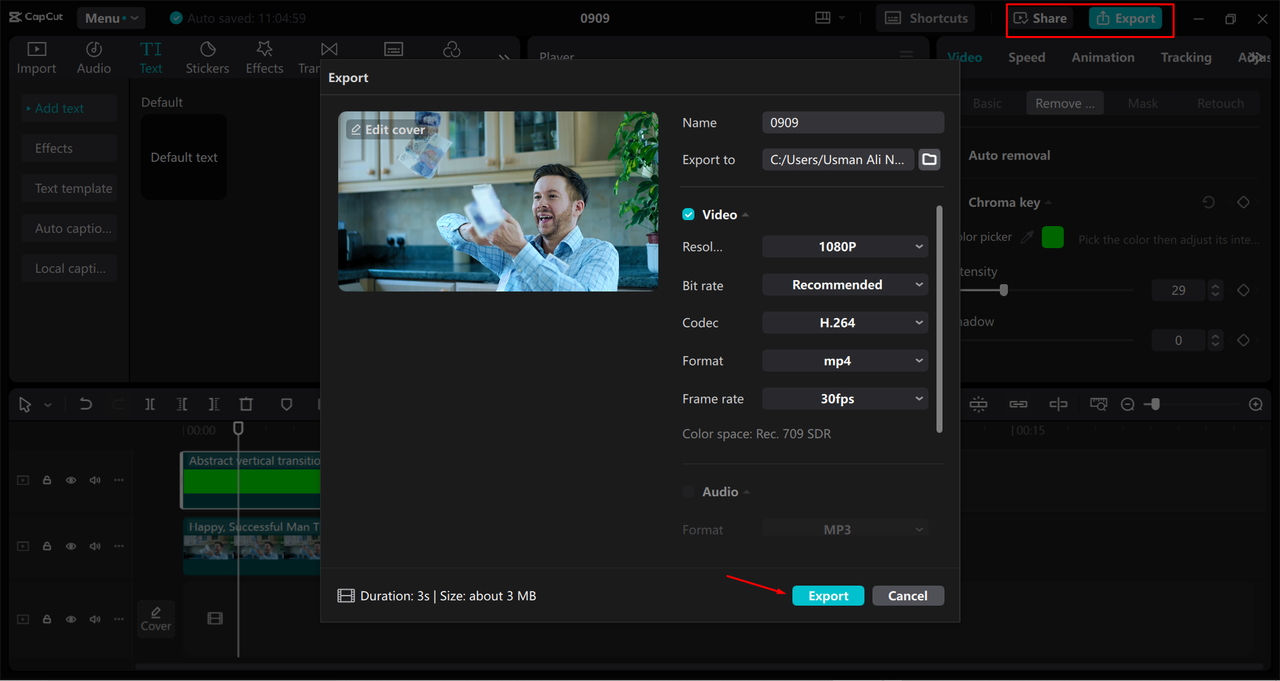1280x681 pixels.
Task: Open the folder browse icon beside Export to
Action: [x=929, y=159]
